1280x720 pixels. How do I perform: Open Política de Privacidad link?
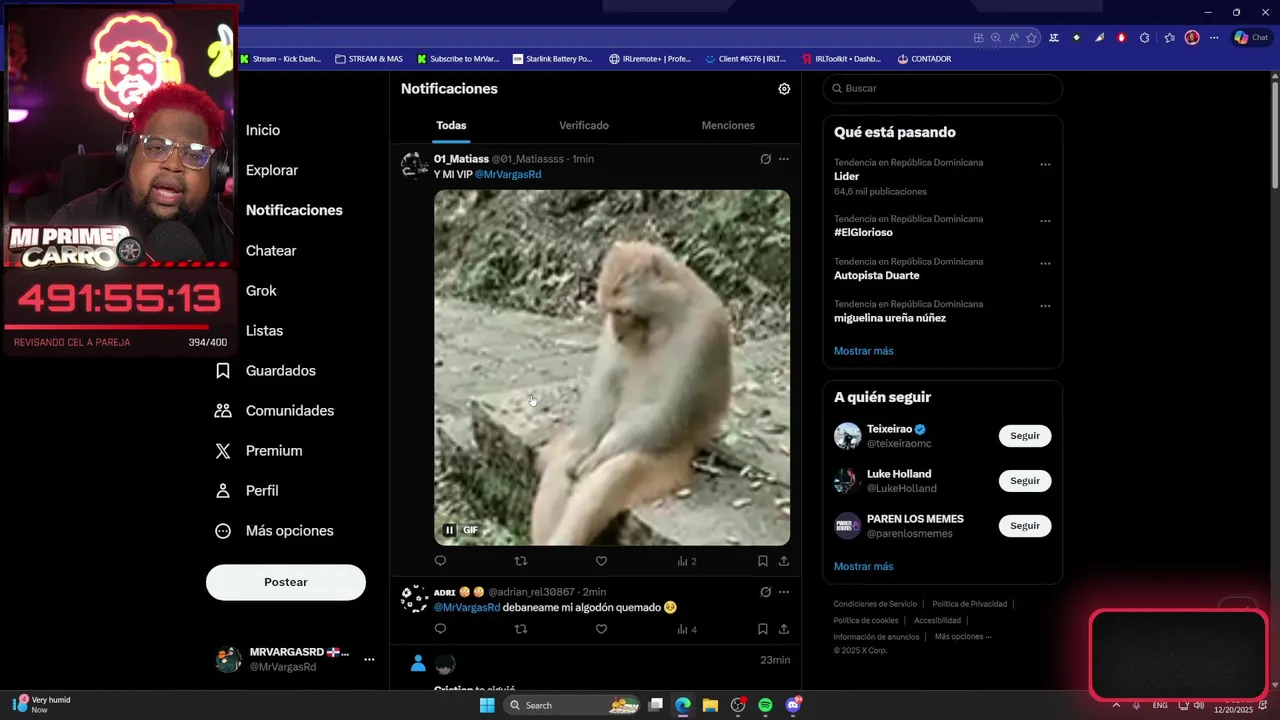969,604
